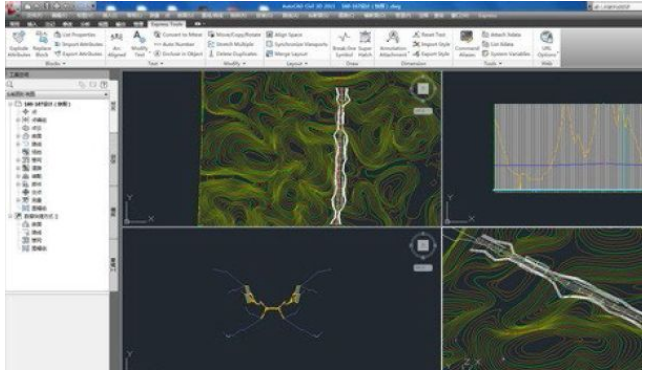Click the cross-section shape in the lower-left viewport
Image resolution: width=649 pixels, height=374 pixels.
[x=272, y=302]
